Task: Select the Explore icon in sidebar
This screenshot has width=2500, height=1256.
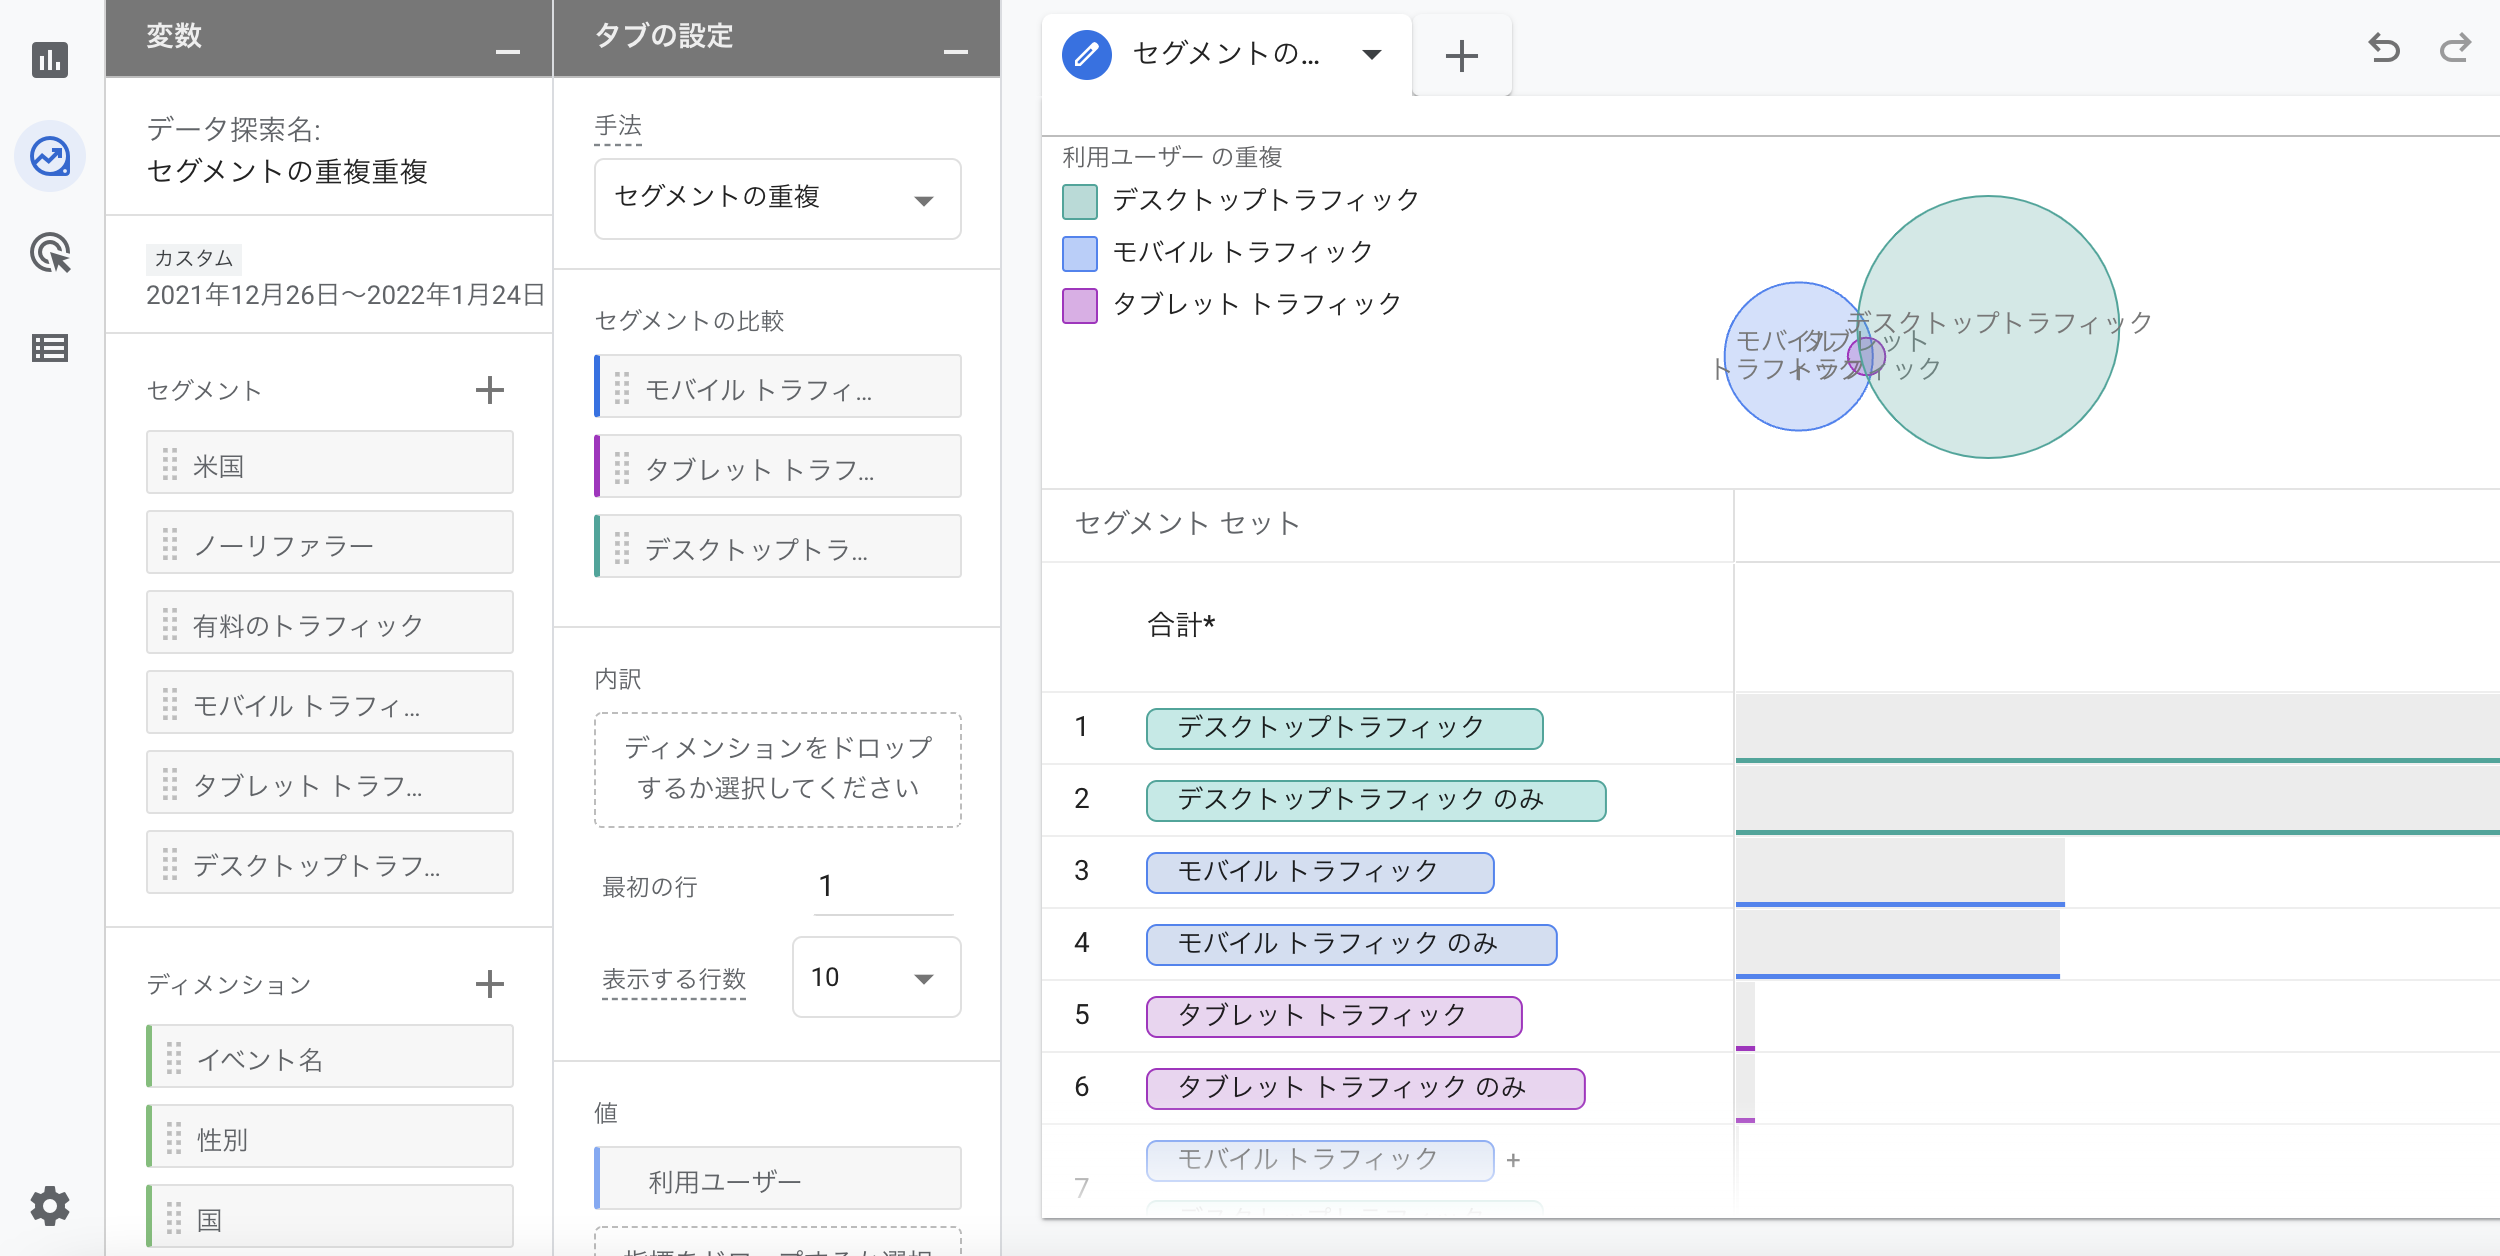Action: pos(50,156)
